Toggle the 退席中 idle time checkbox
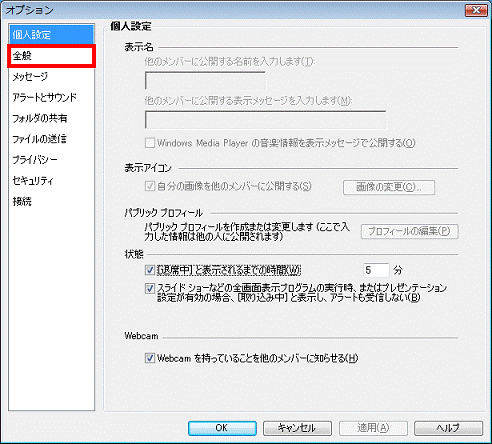 pos(150,270)
